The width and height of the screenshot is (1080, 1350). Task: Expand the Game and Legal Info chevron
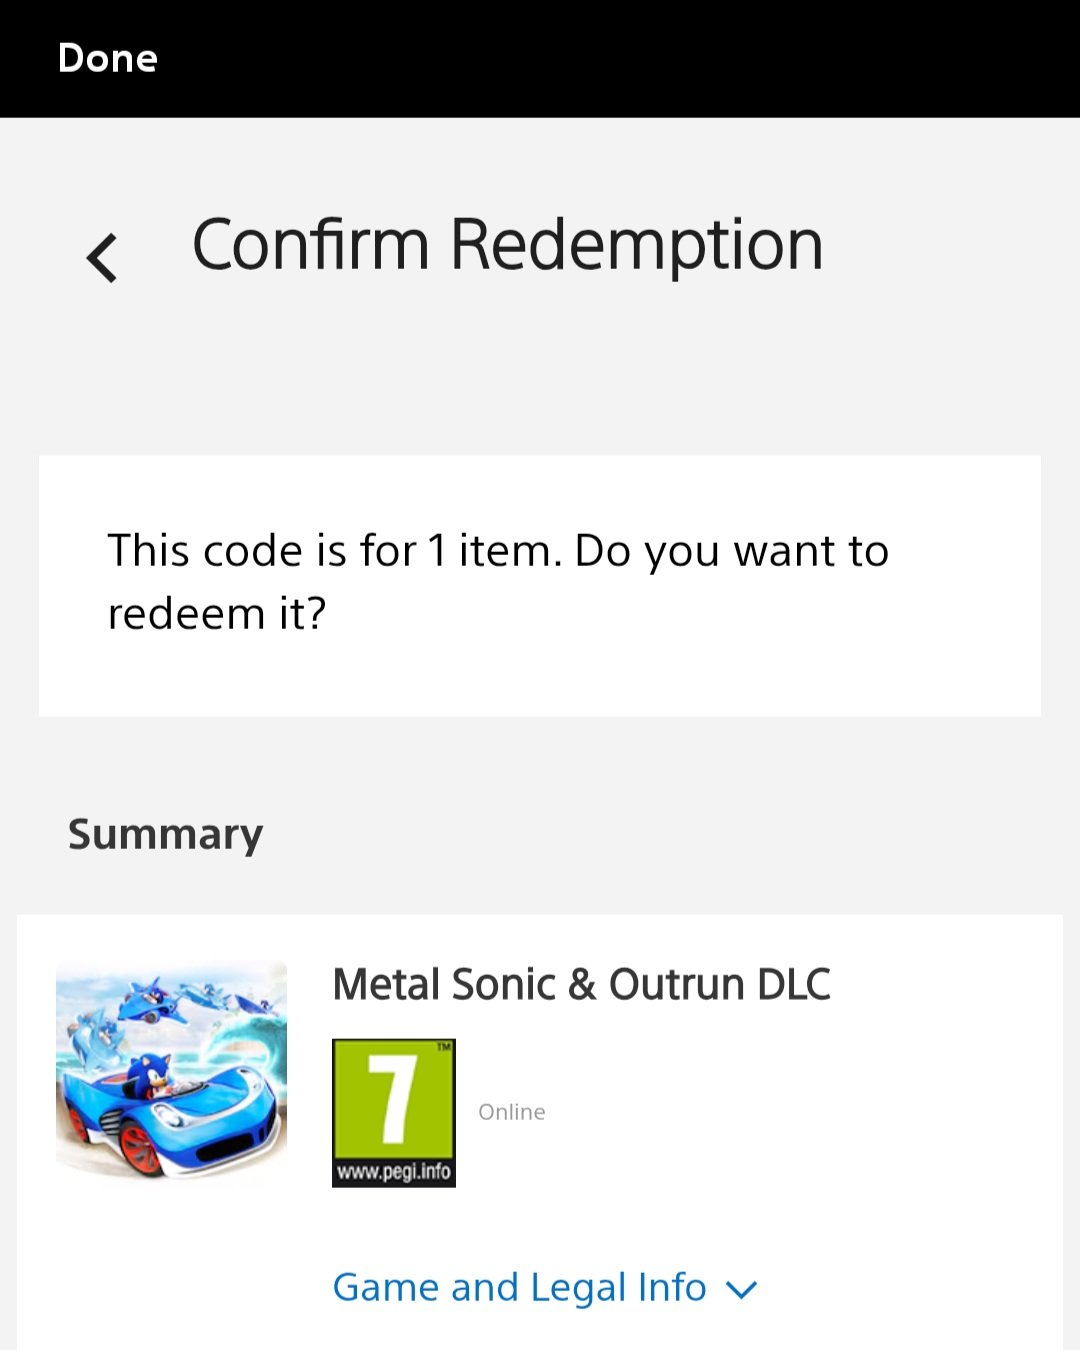coord(741,1290)
